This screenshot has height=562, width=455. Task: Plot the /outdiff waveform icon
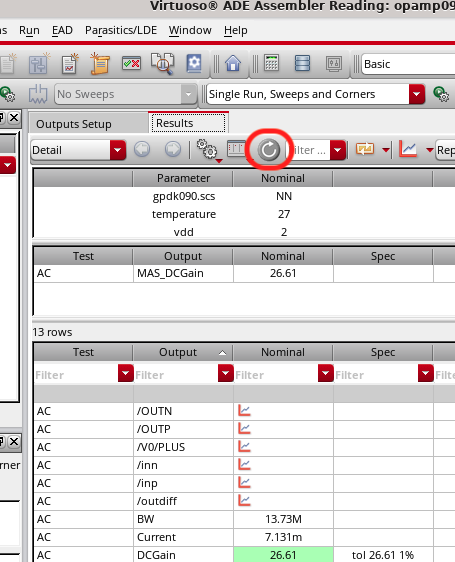point(244,501)
